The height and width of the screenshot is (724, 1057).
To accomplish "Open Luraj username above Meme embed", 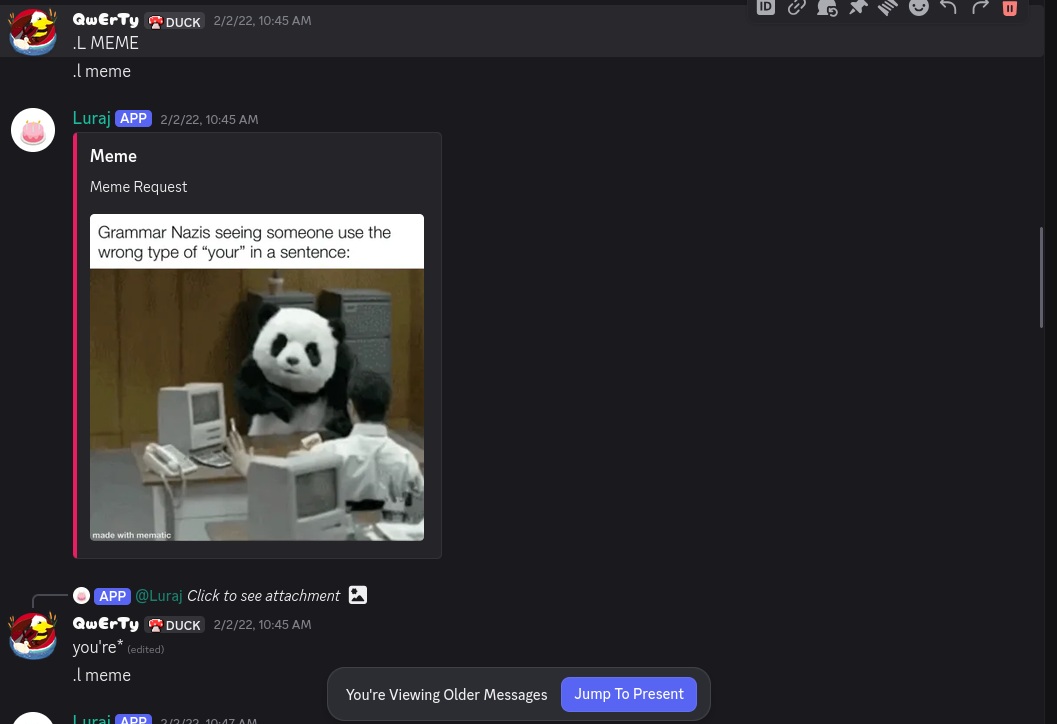I will [x=92, y=119].
